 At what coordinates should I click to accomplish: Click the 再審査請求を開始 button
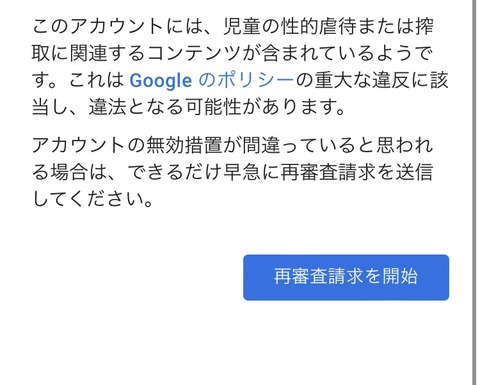click(x=346, y=277)
